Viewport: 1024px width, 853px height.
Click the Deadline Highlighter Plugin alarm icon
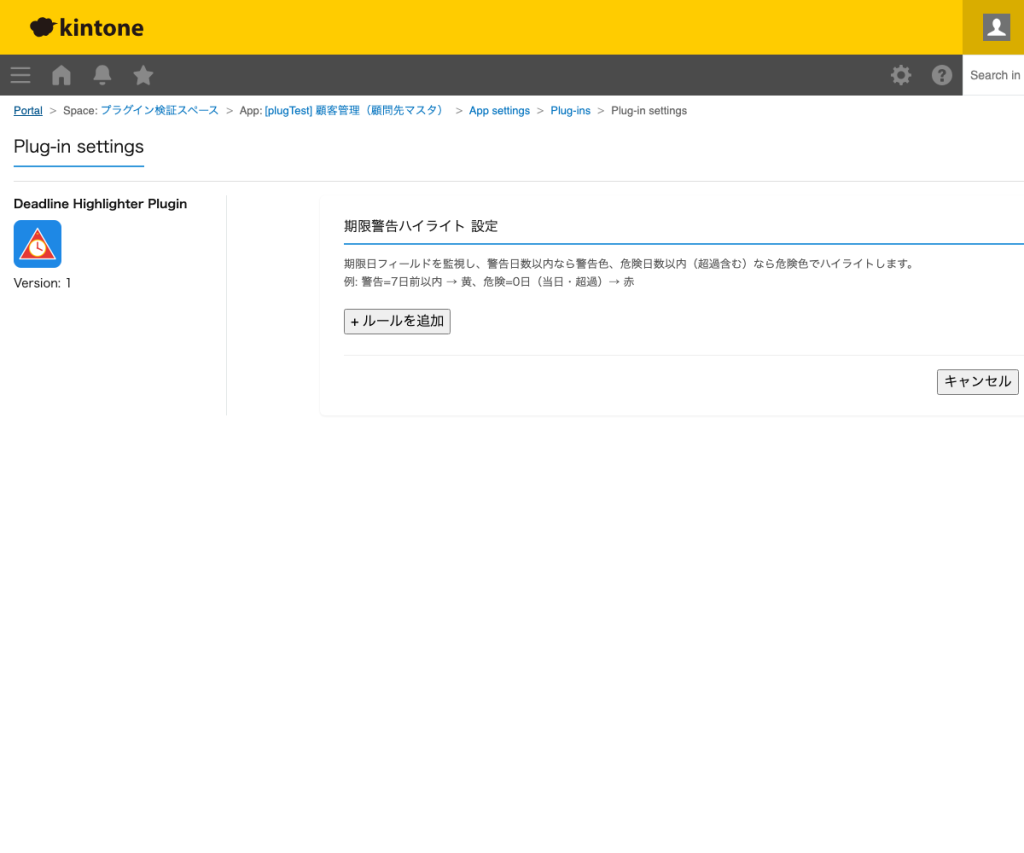click(x=37, y=243)
